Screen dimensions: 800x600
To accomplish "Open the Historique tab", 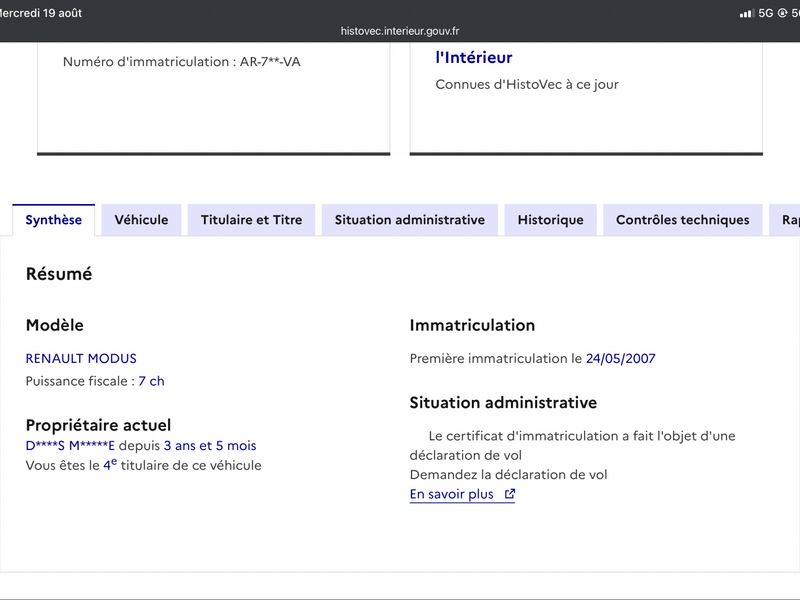I will pos(551,220).
